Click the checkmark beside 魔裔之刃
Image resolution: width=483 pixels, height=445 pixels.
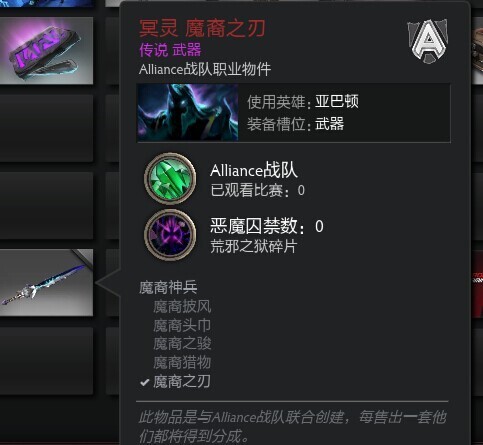pos(145,382)
